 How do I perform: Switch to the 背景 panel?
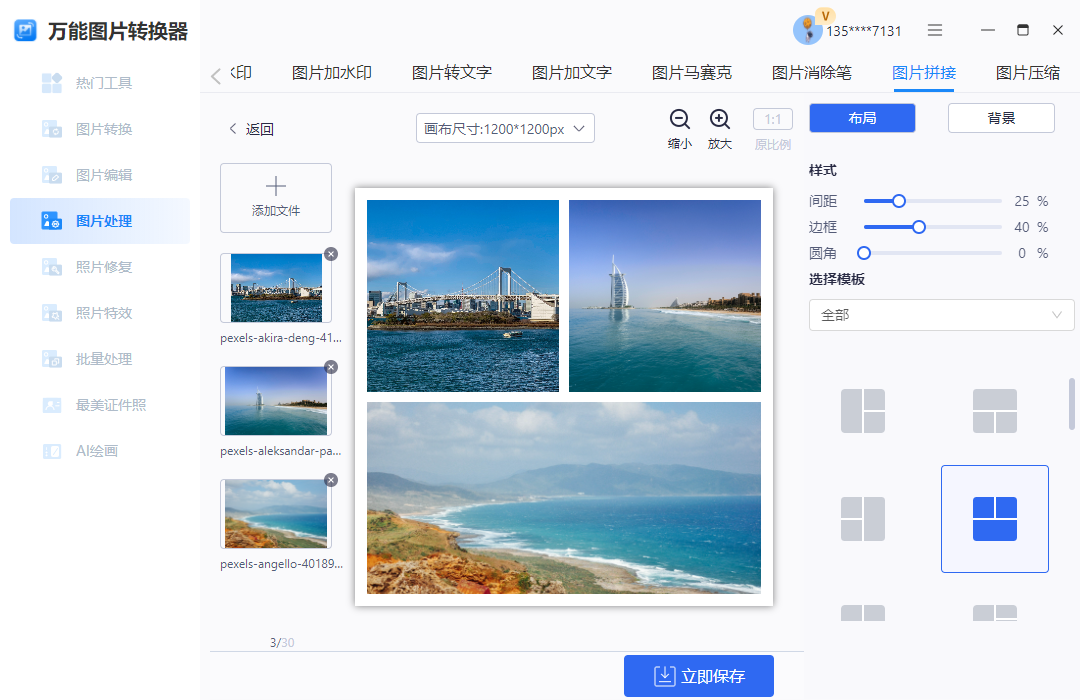click(x=1000, y=117)
